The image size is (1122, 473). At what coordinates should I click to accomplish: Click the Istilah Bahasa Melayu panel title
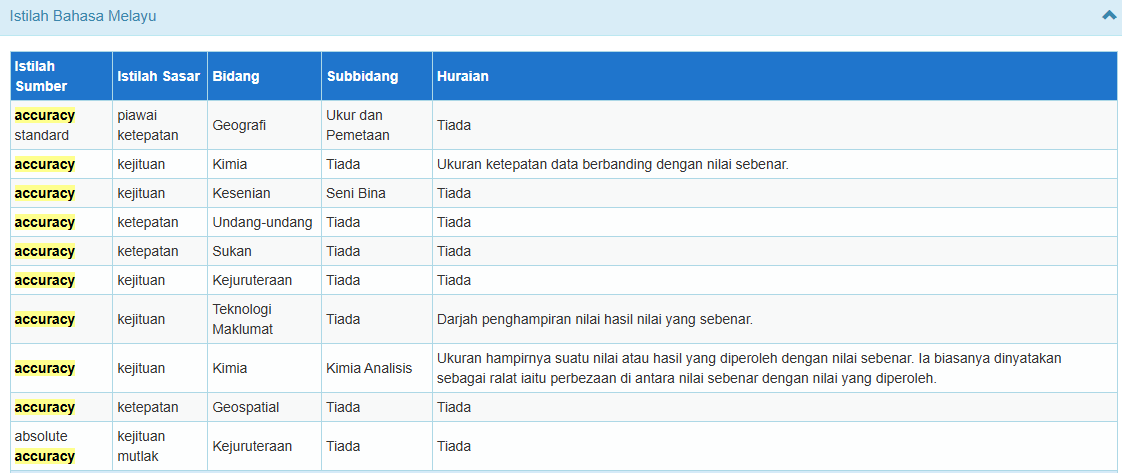pos(83,16)
